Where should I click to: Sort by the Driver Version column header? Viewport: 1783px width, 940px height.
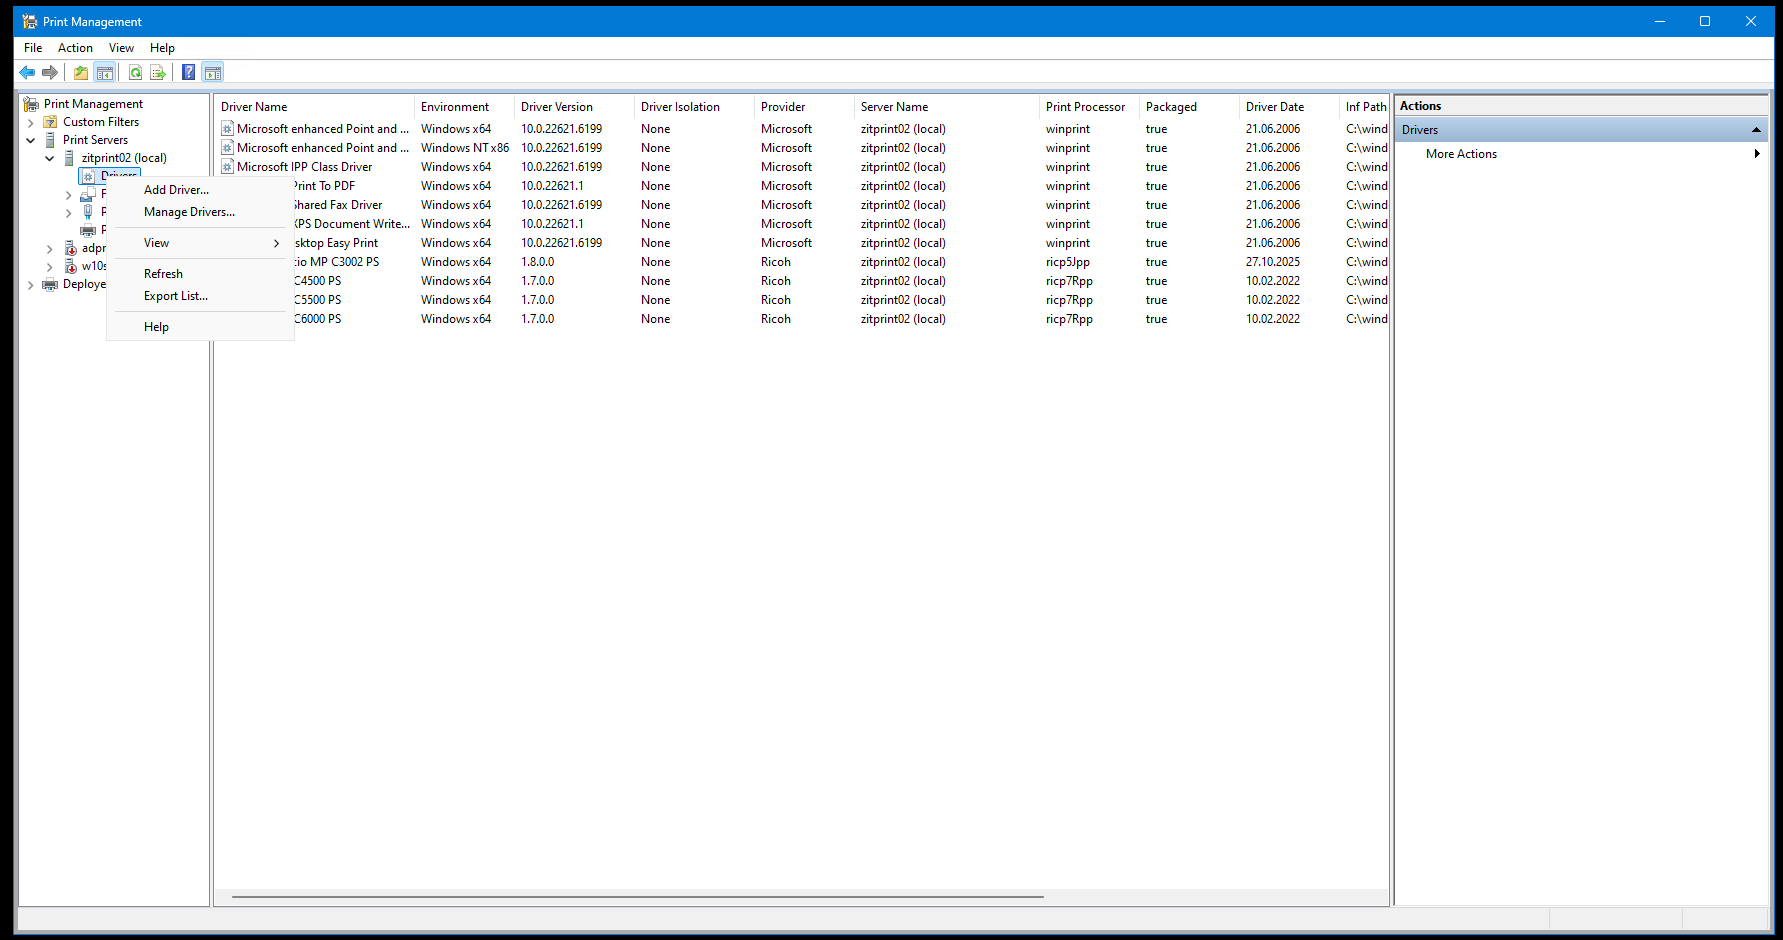pos(557,107)
